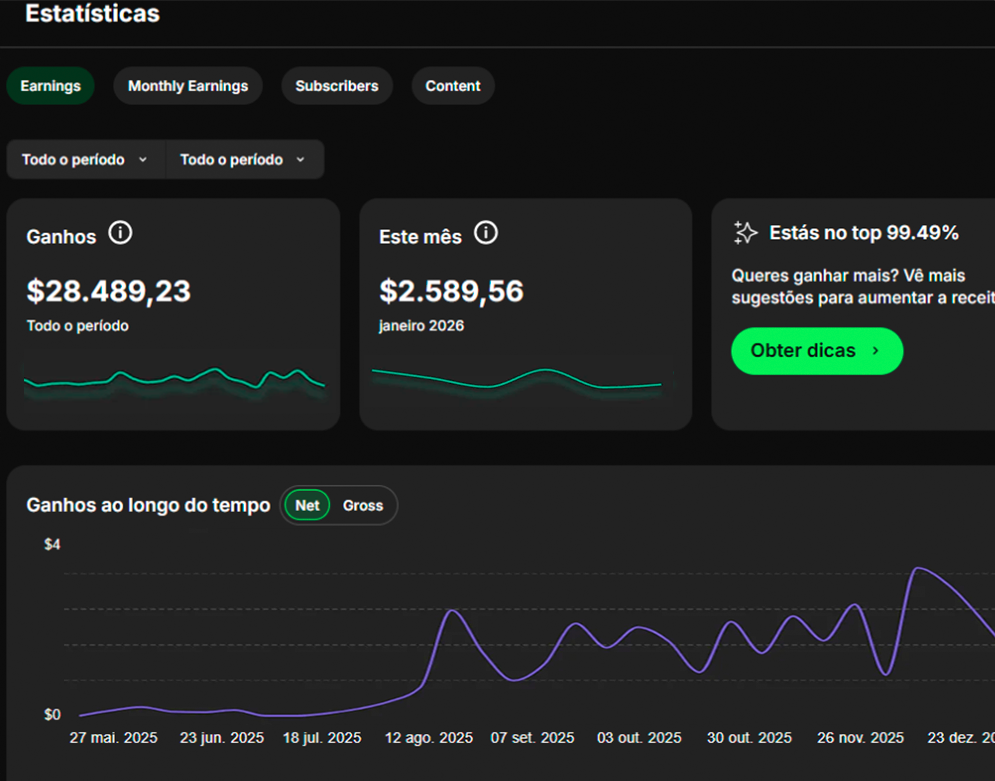The image size is (995, 781).
Task: Click the $2.589,56 monthly earnings value
Action: click(x=451, y=291)
